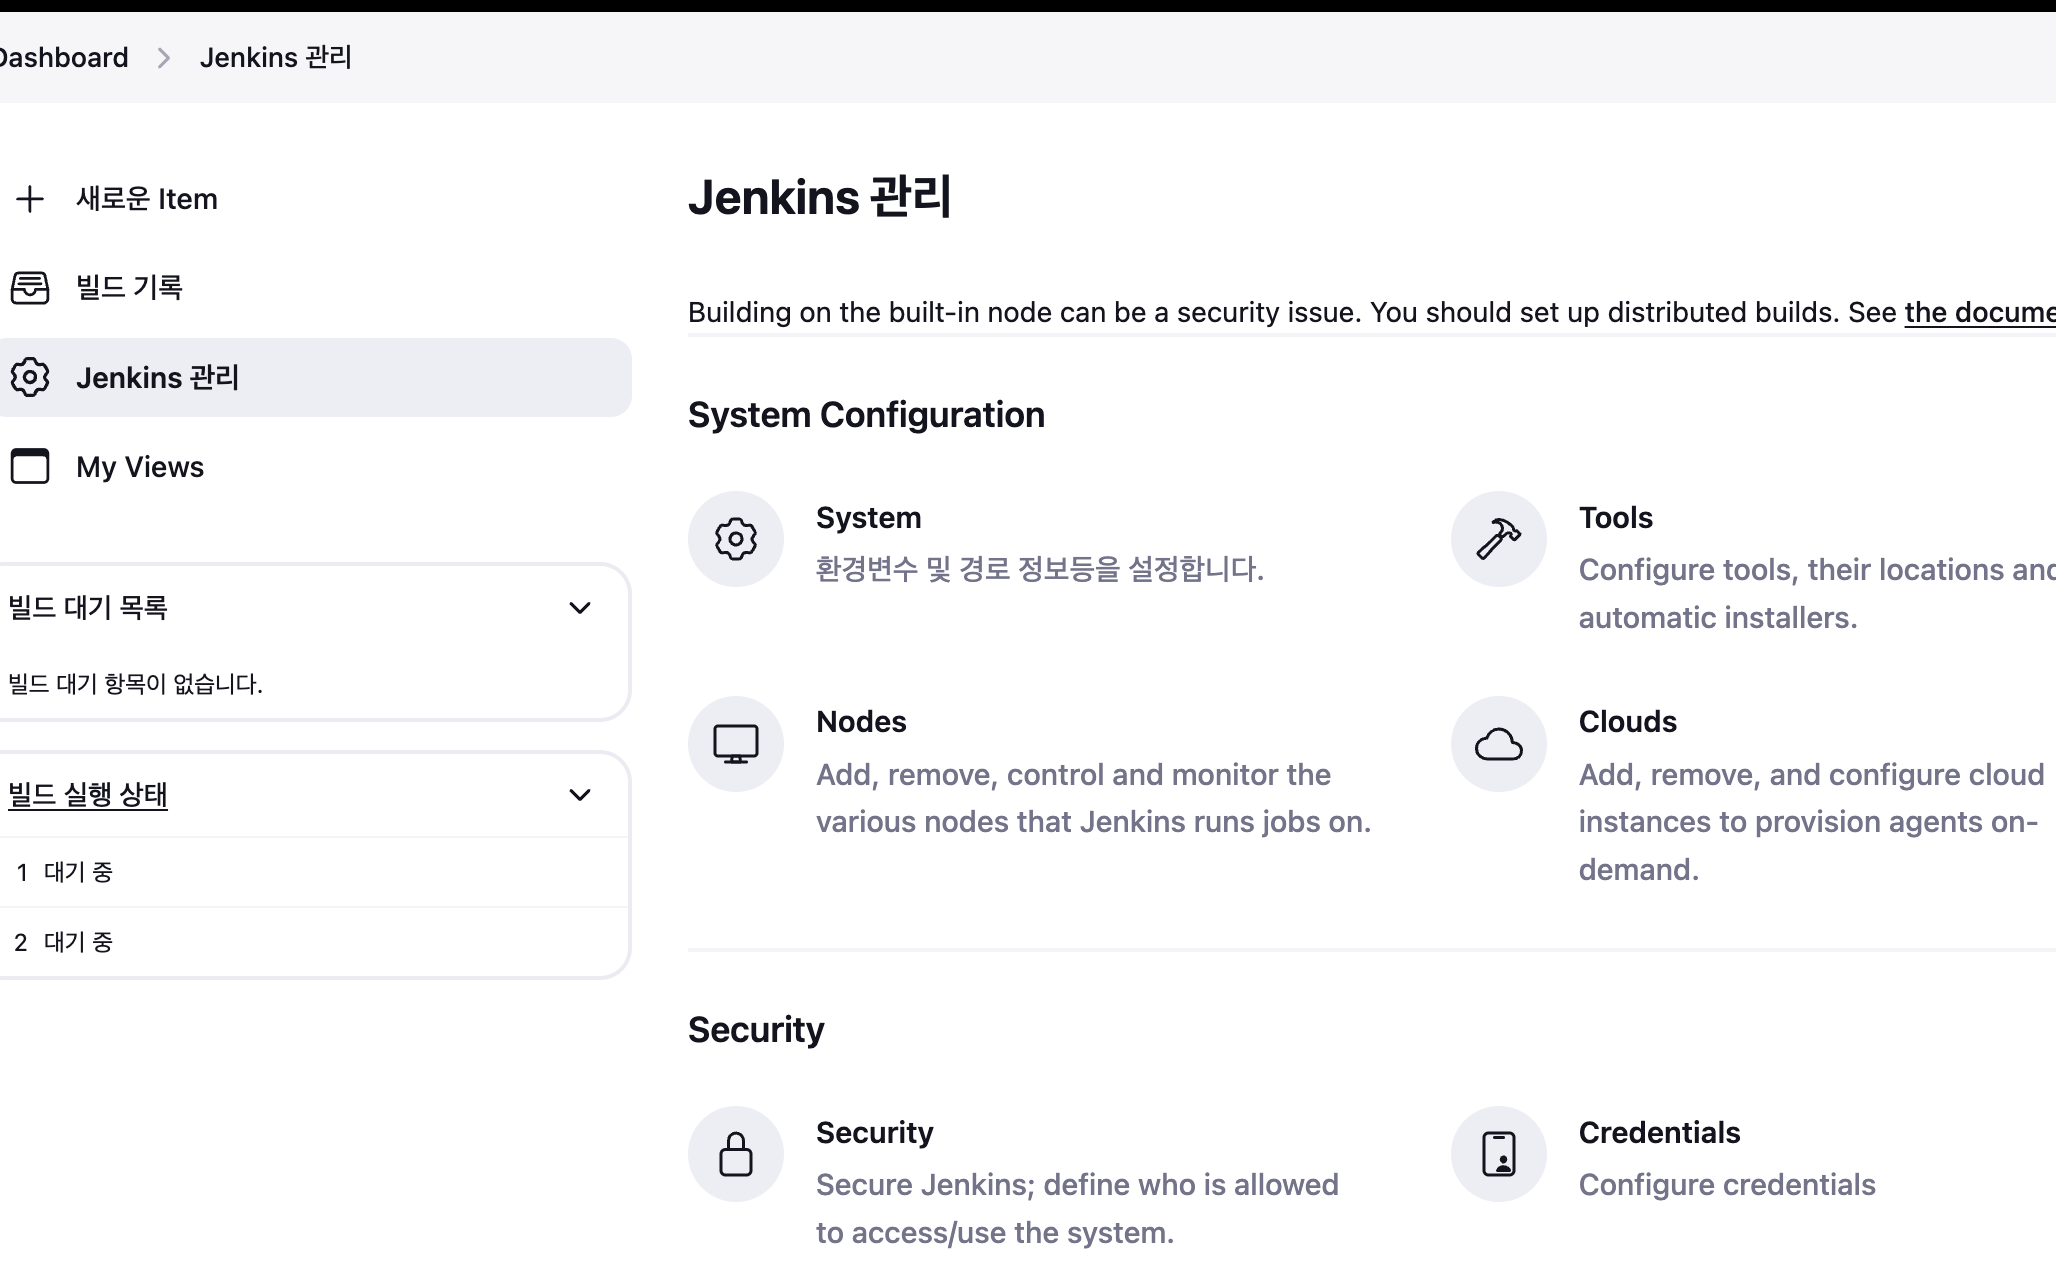Click System description 환경변수 및 경로 text

1040,569
